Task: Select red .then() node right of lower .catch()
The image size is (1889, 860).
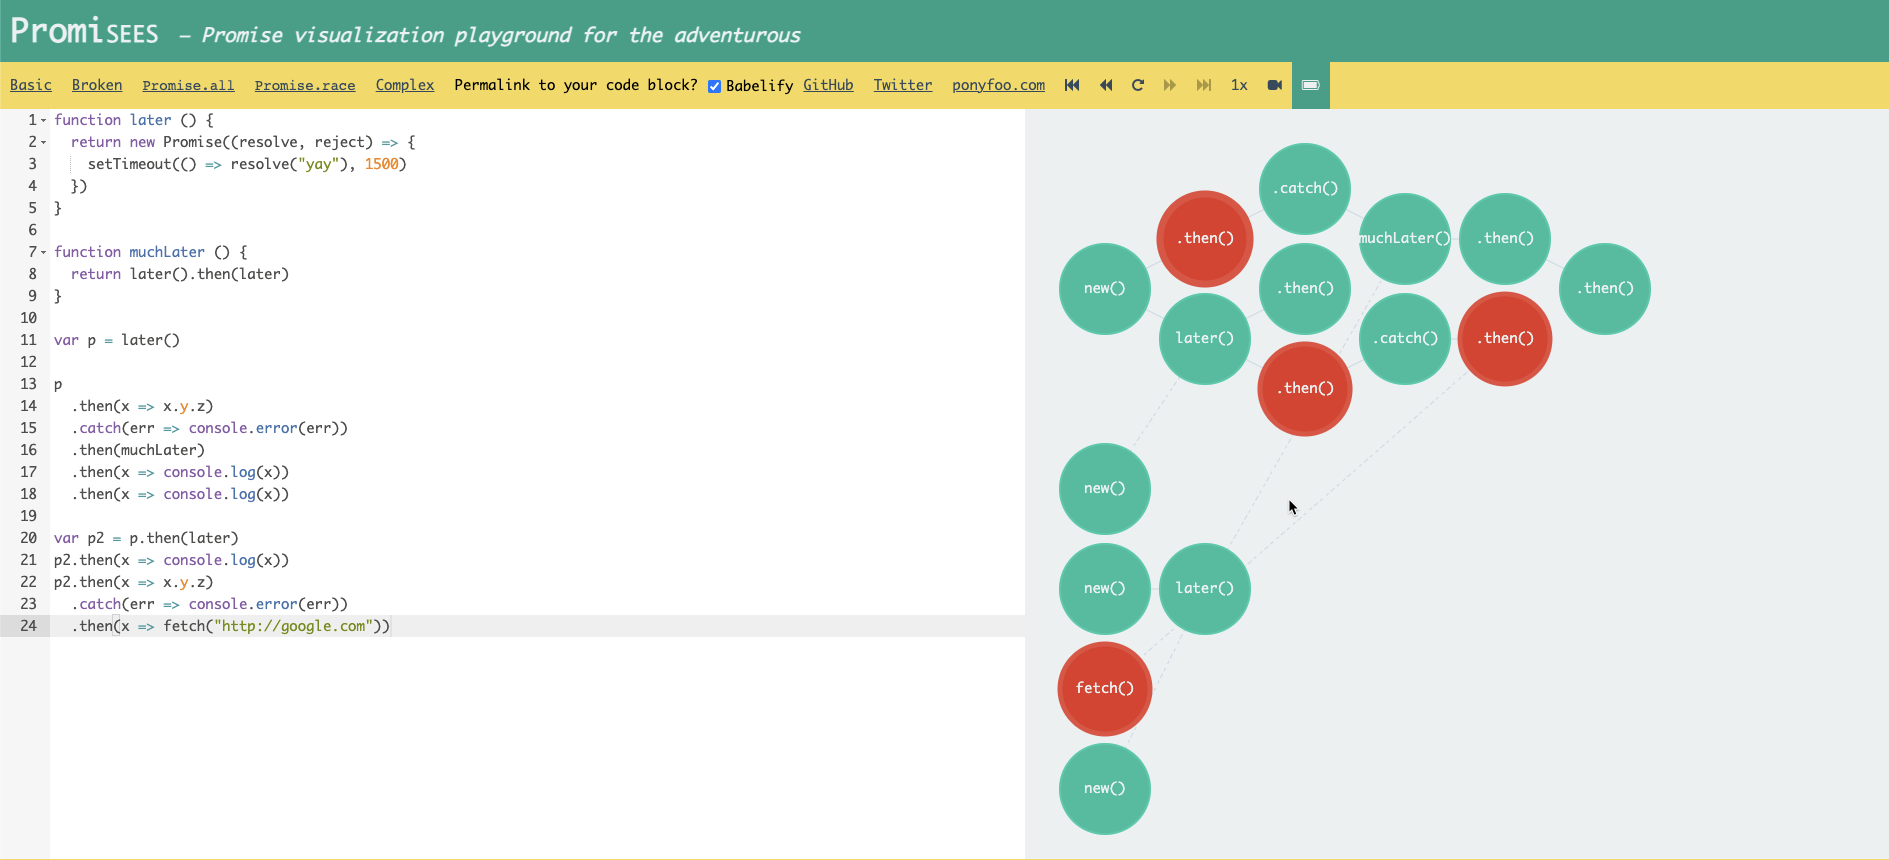Action: point(1505,339)
